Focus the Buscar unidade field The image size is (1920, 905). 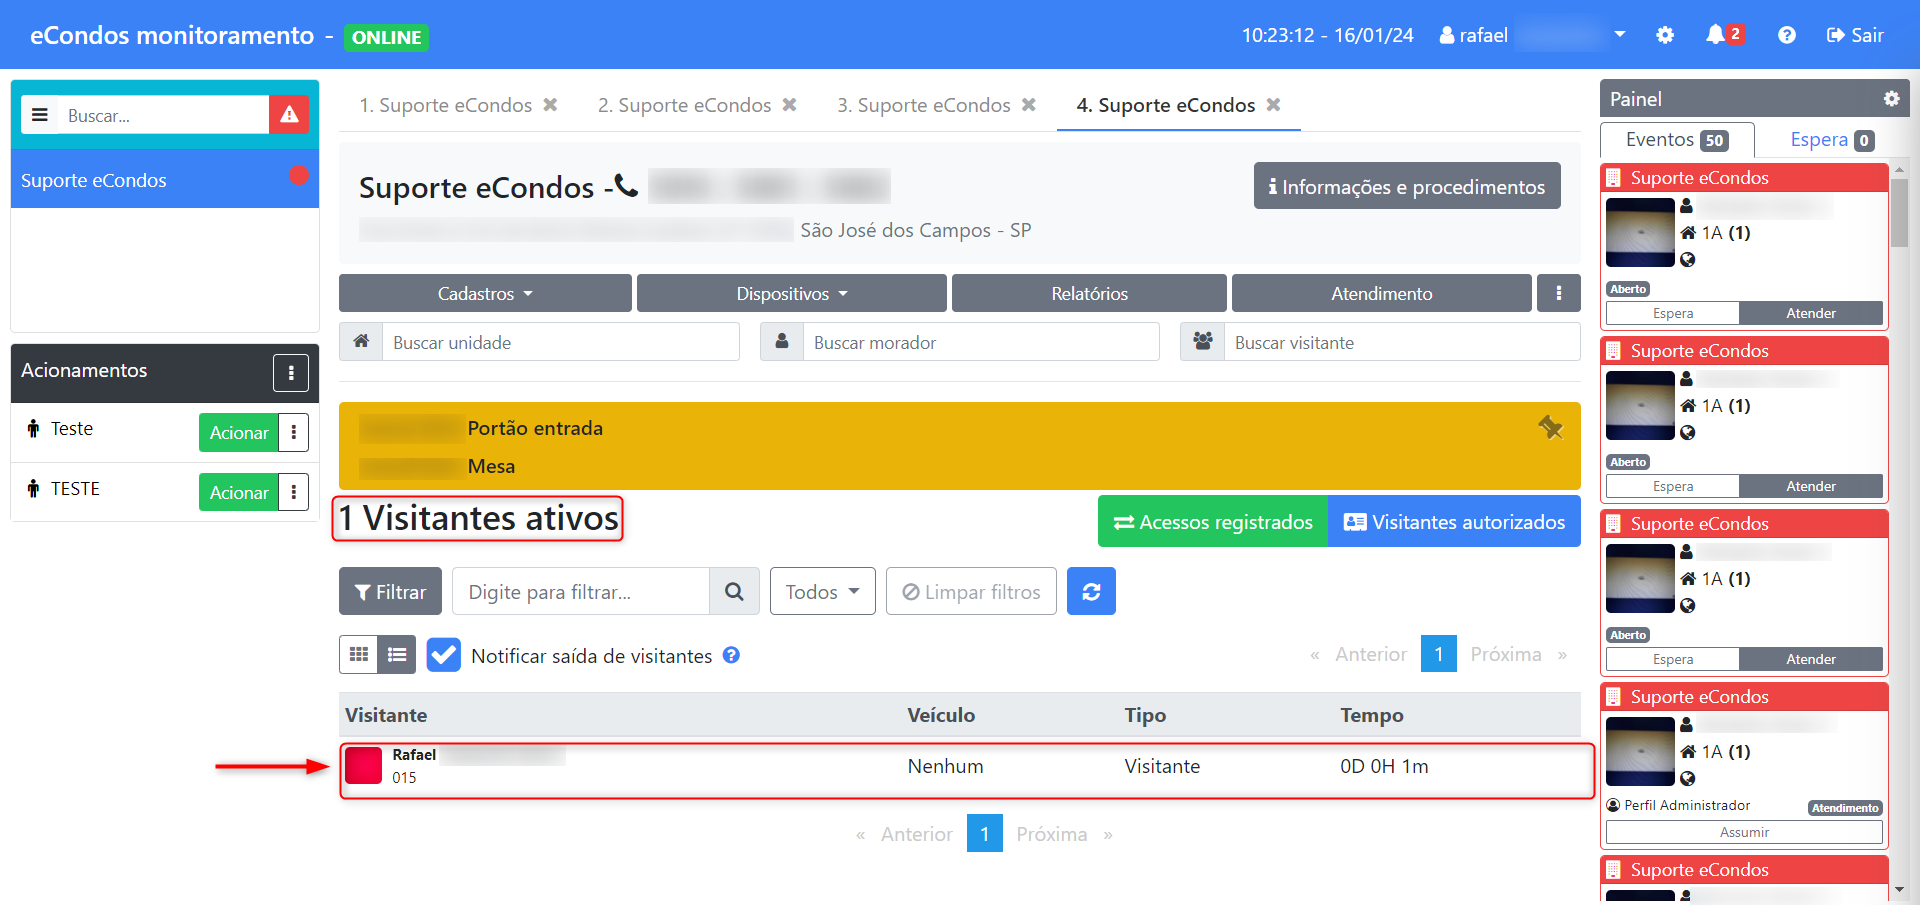560,342
